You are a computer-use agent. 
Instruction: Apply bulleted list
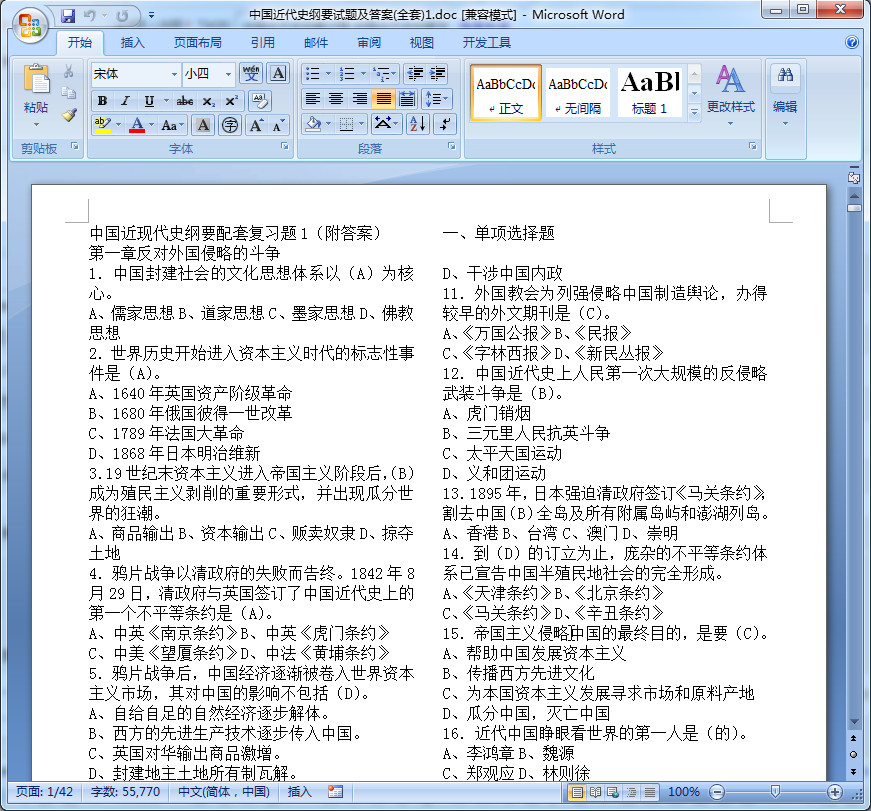click(x=313, y=73)
